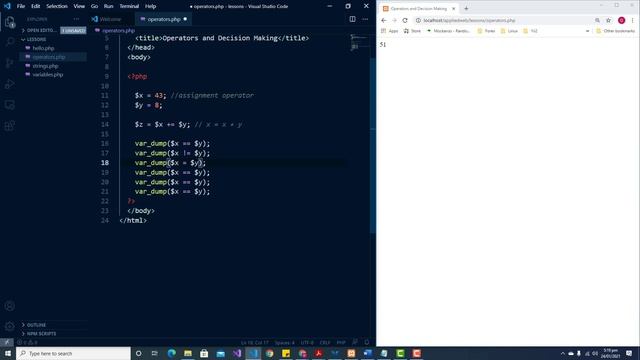Open Remote Explorer view in activity bar
The image size is (640, 360).
pyautogui.click(x=10, y=105)
